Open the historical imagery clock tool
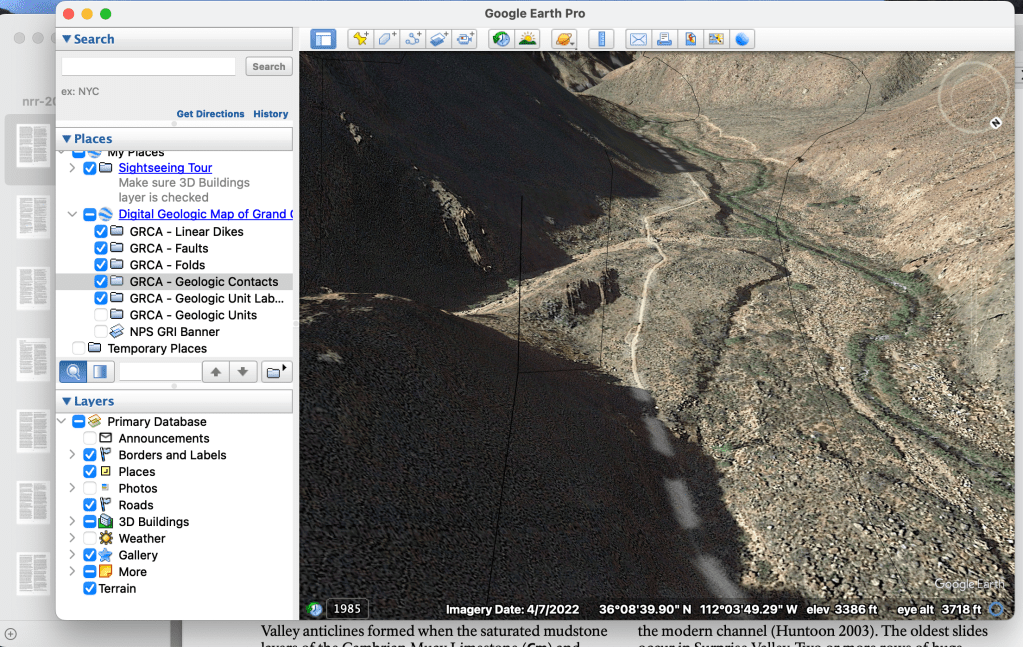 tap(500, 39)
